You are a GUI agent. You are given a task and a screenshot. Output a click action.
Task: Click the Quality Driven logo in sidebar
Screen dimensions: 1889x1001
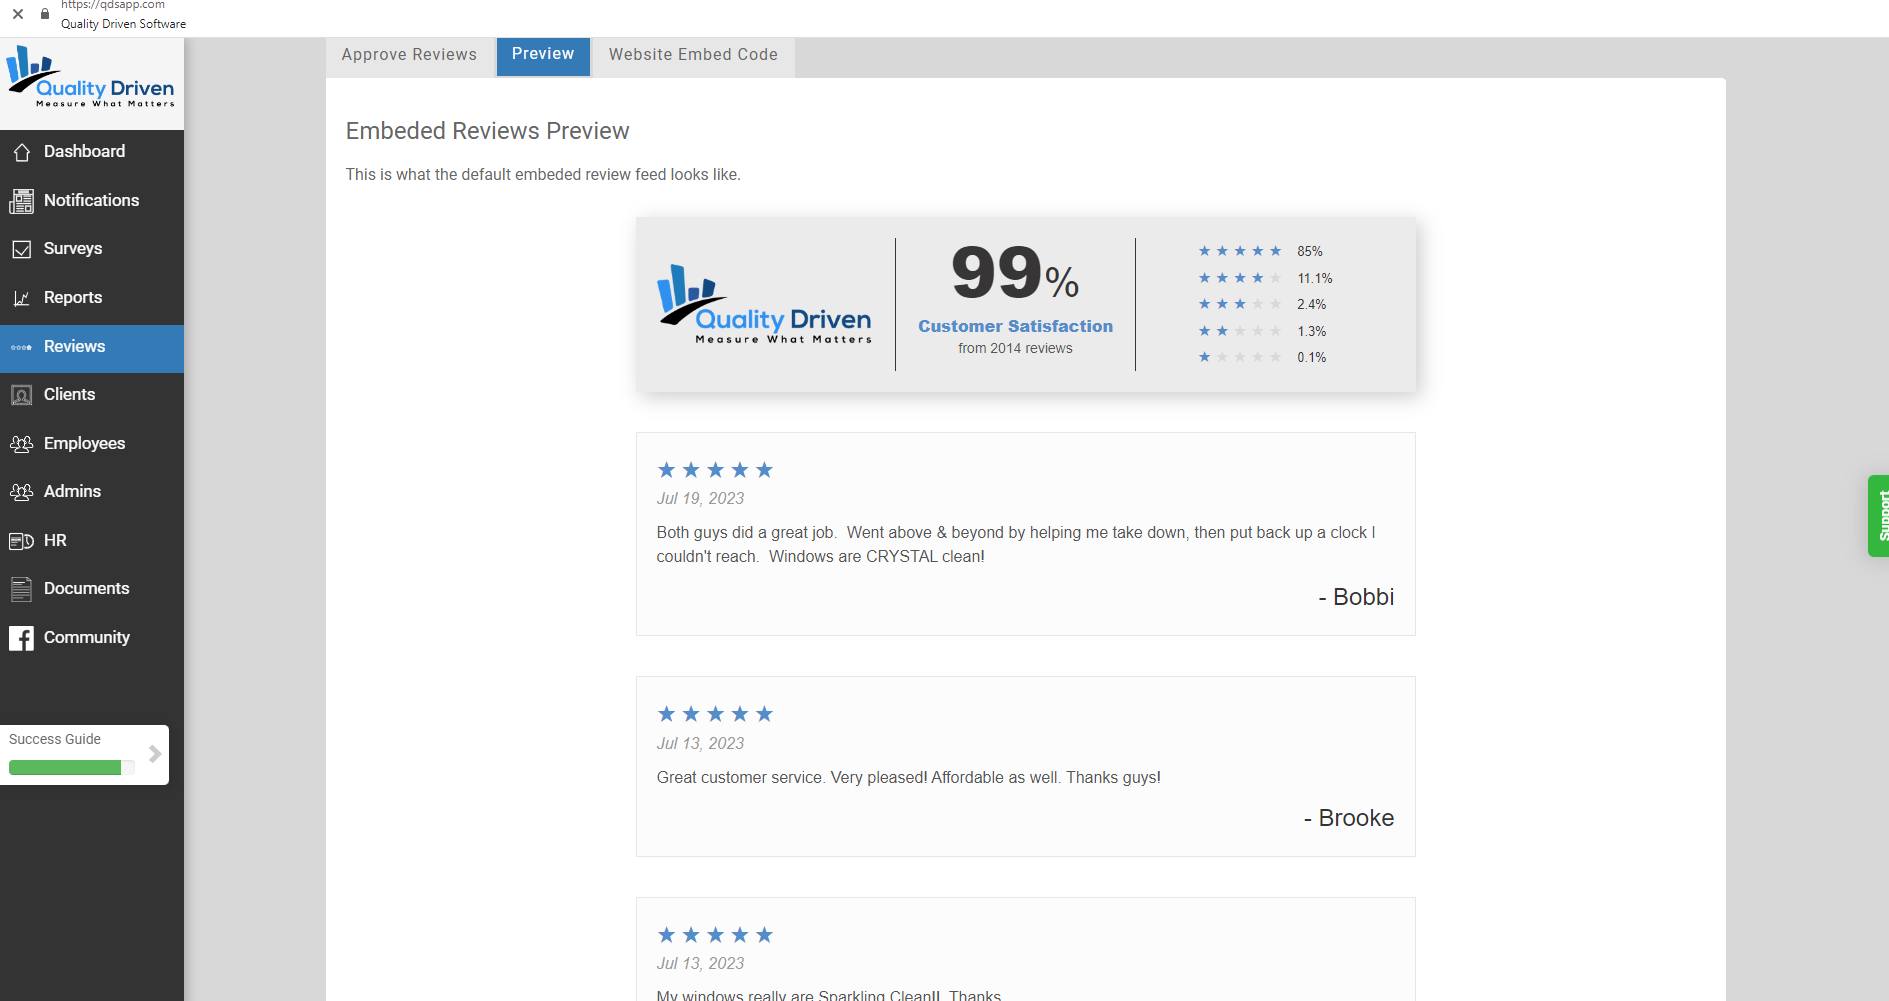coord(91,78)
